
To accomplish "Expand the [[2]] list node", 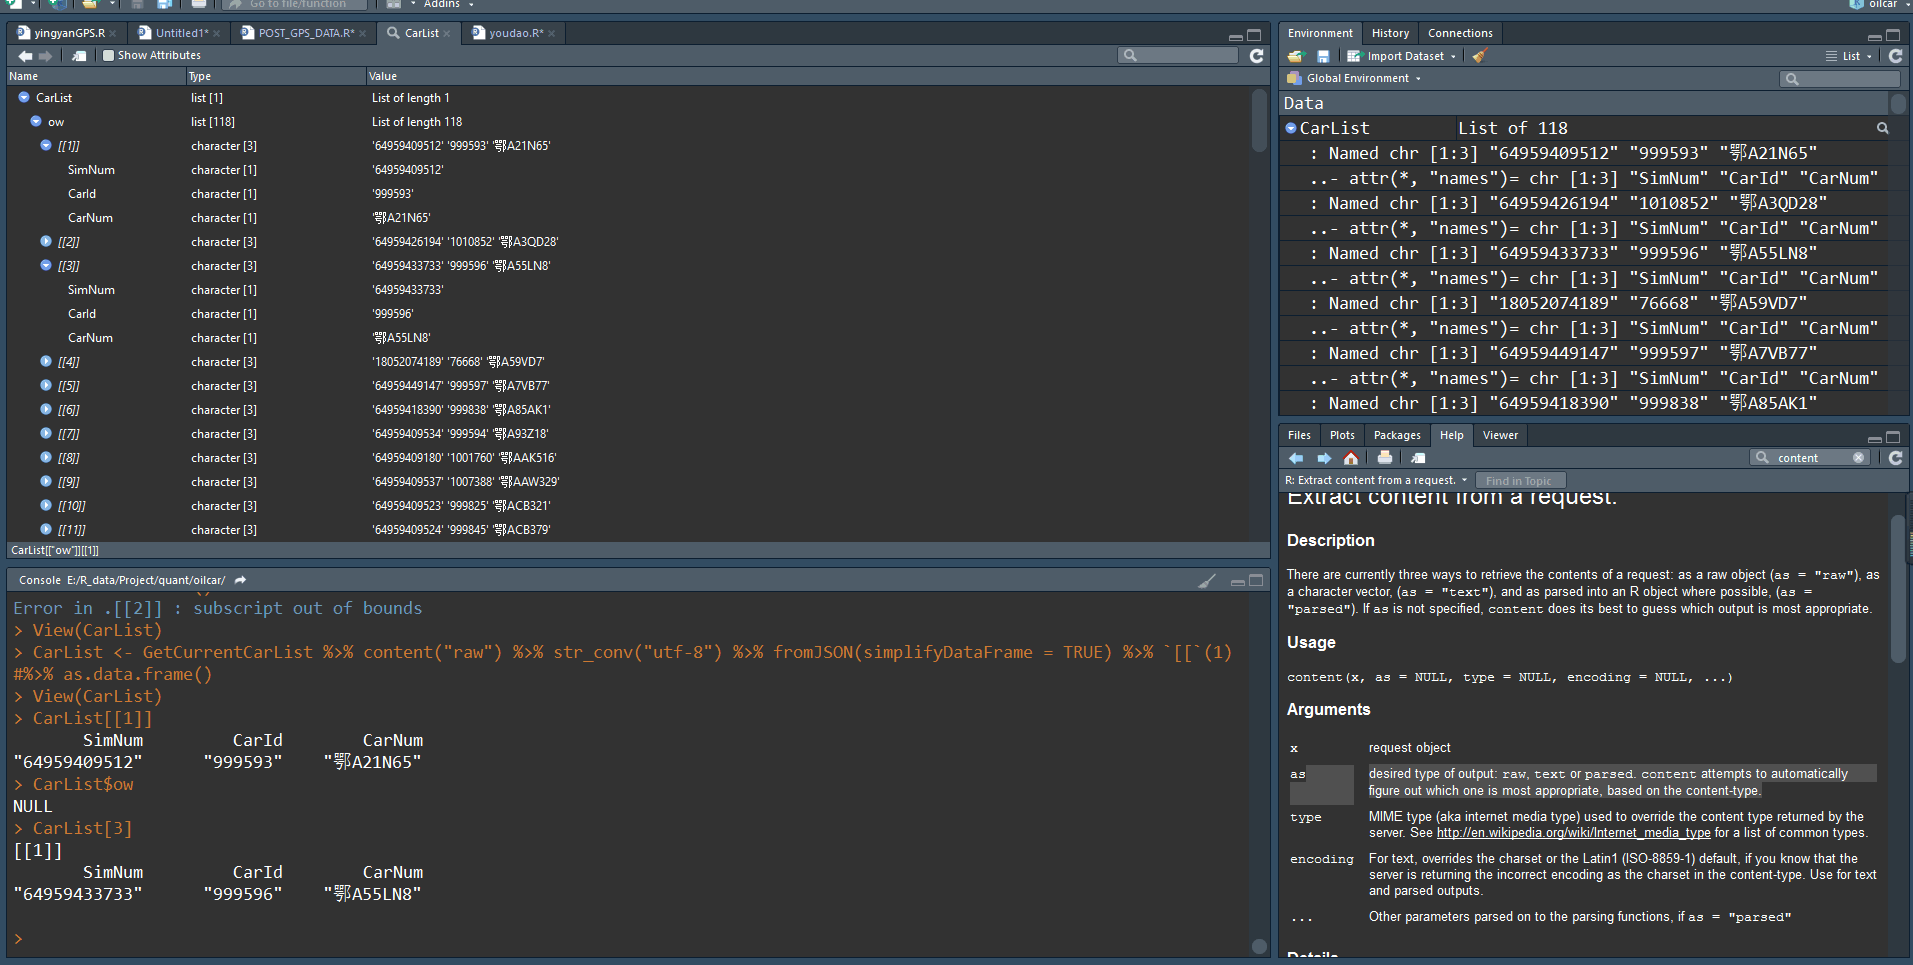I will 46,242.
